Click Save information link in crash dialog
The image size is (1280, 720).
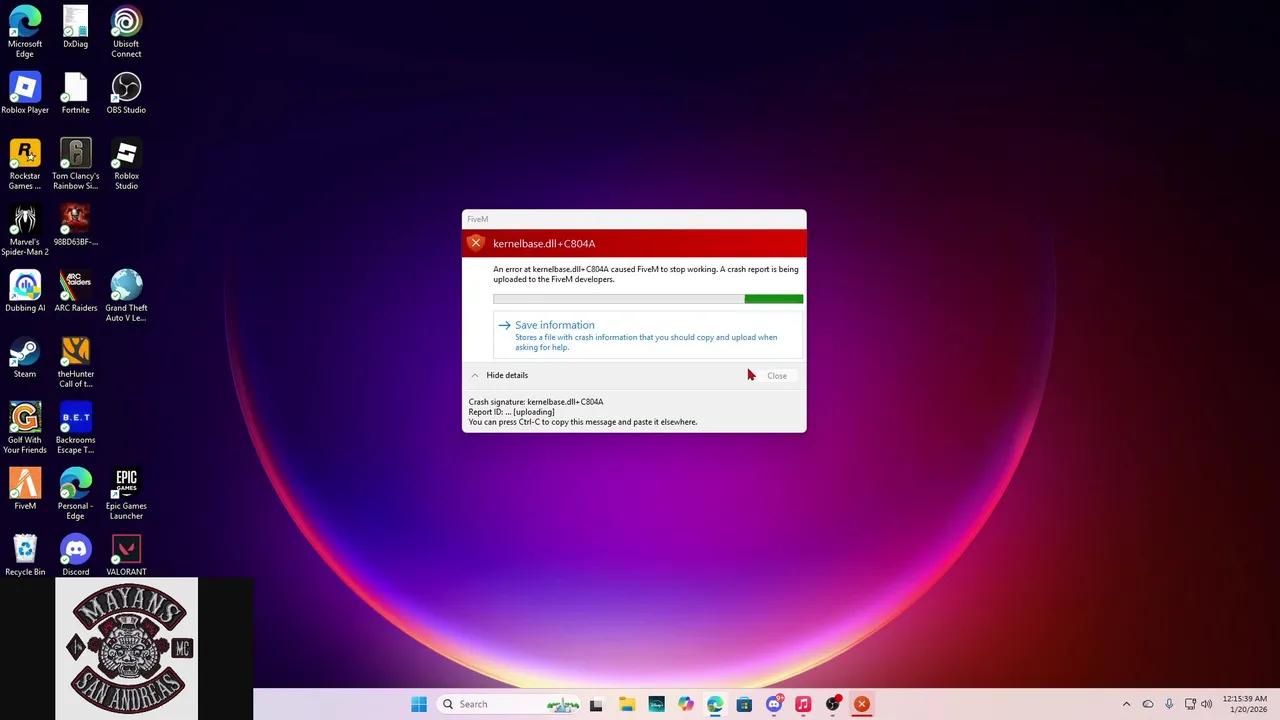click(x=554, y=325)
